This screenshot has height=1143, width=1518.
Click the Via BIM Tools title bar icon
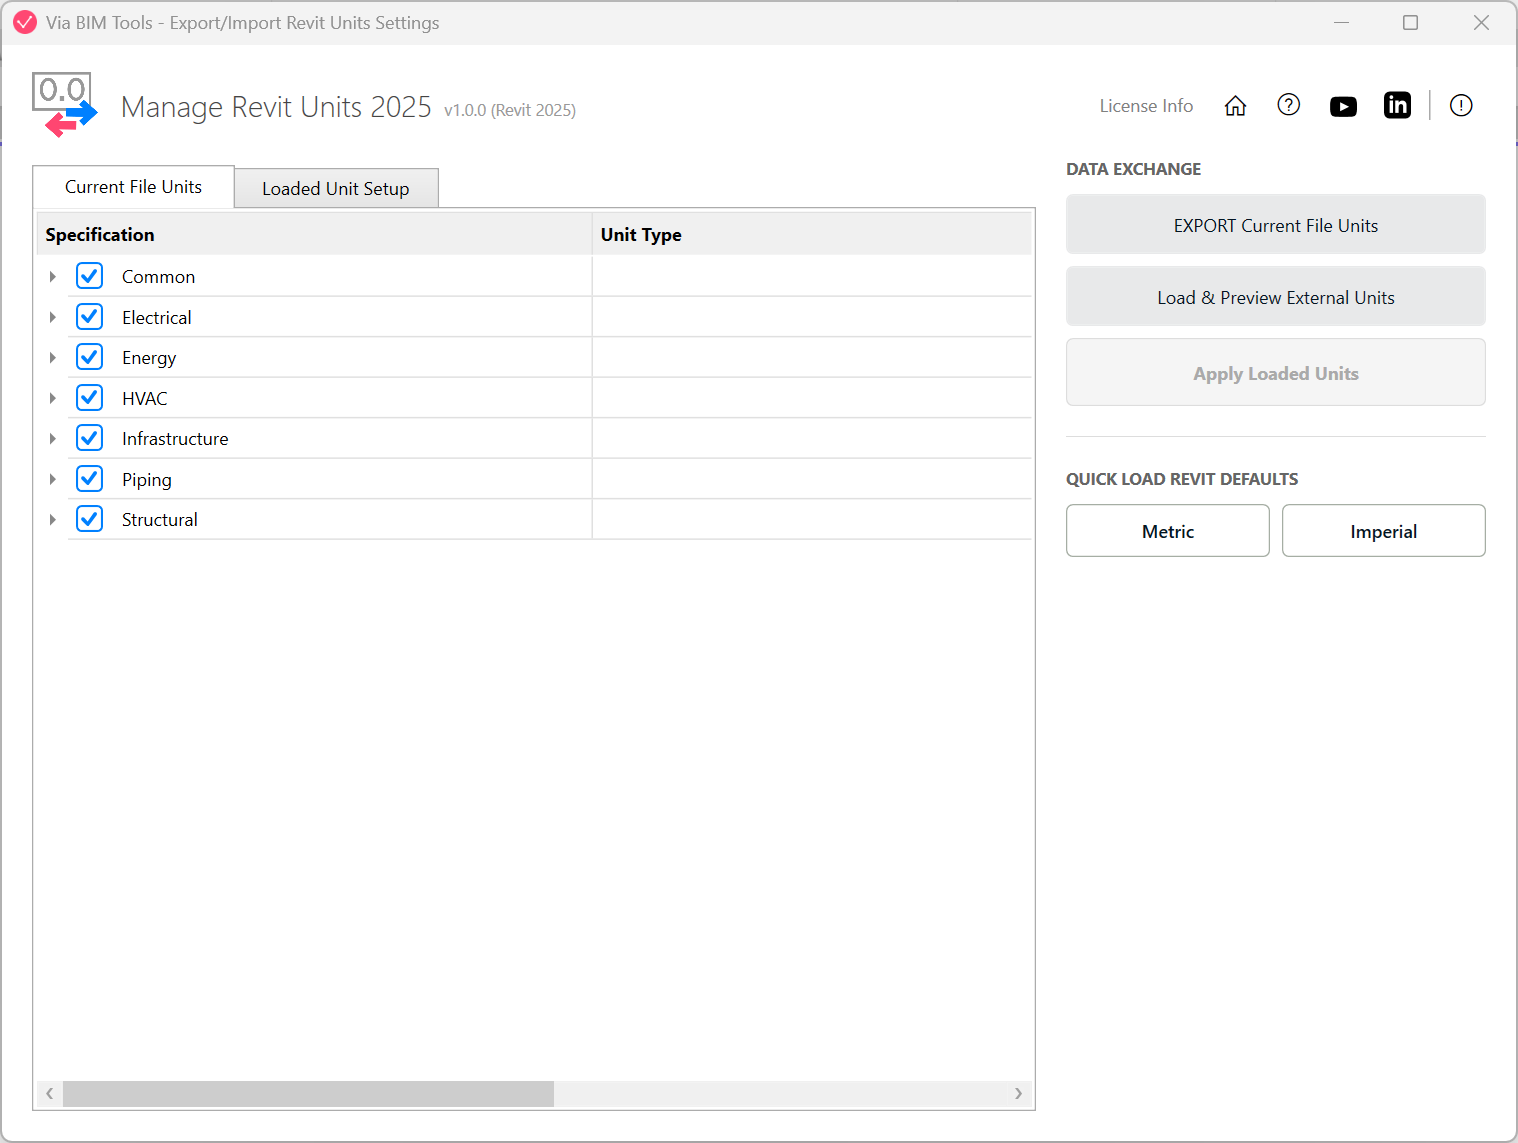[25, 22]
